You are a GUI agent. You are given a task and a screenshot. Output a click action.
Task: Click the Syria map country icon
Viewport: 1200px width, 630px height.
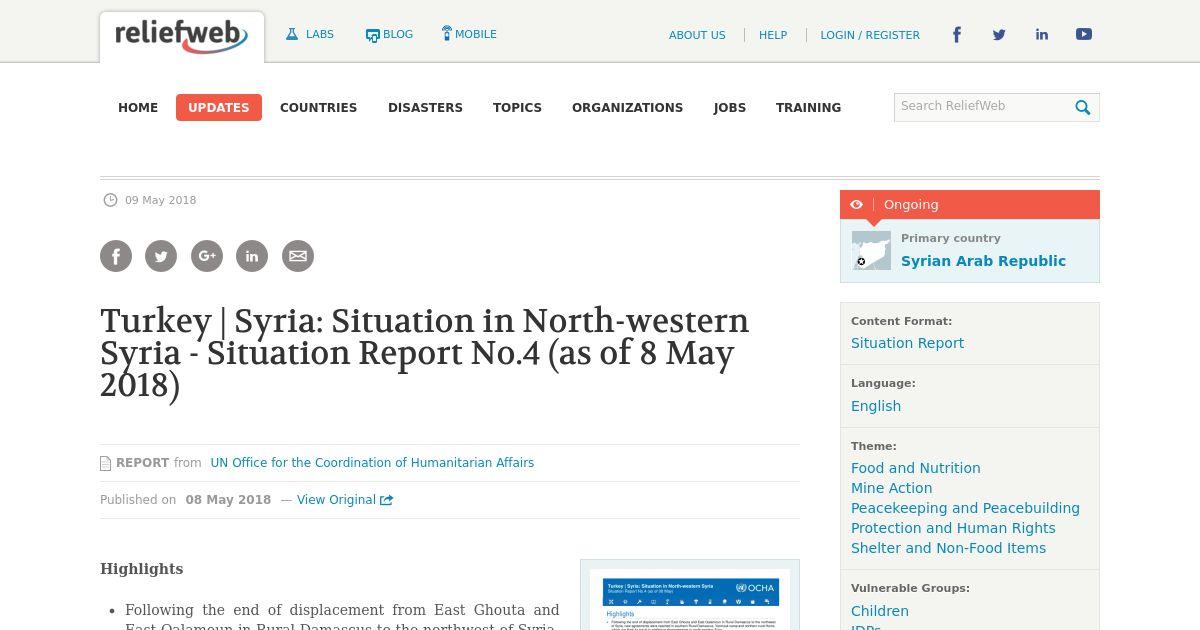(871, 251)
